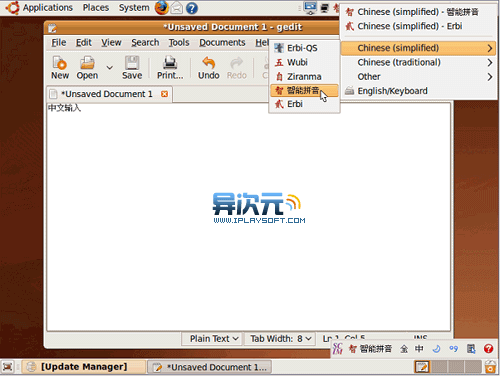Expand the Open recent files arrow
Viewport: 500px width, 376px height.
point(109,68)
